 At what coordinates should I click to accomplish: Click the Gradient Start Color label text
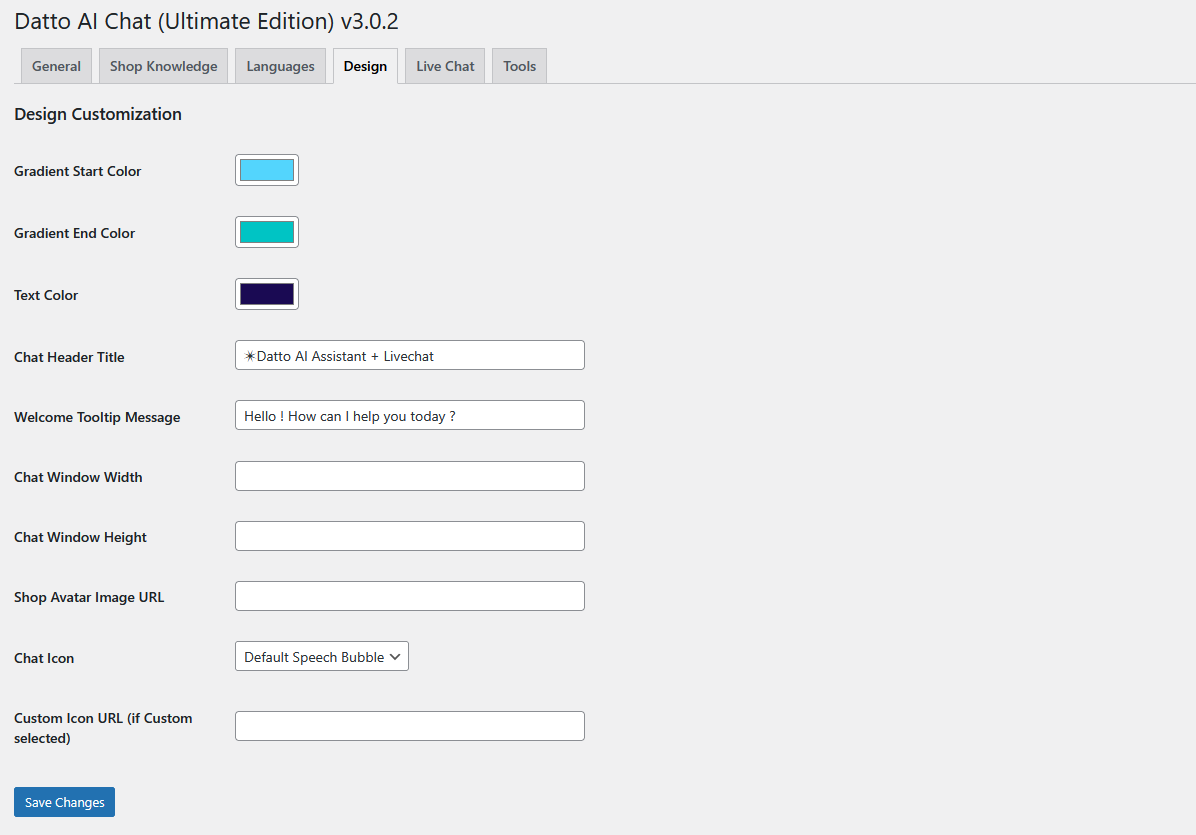(78, 171)
